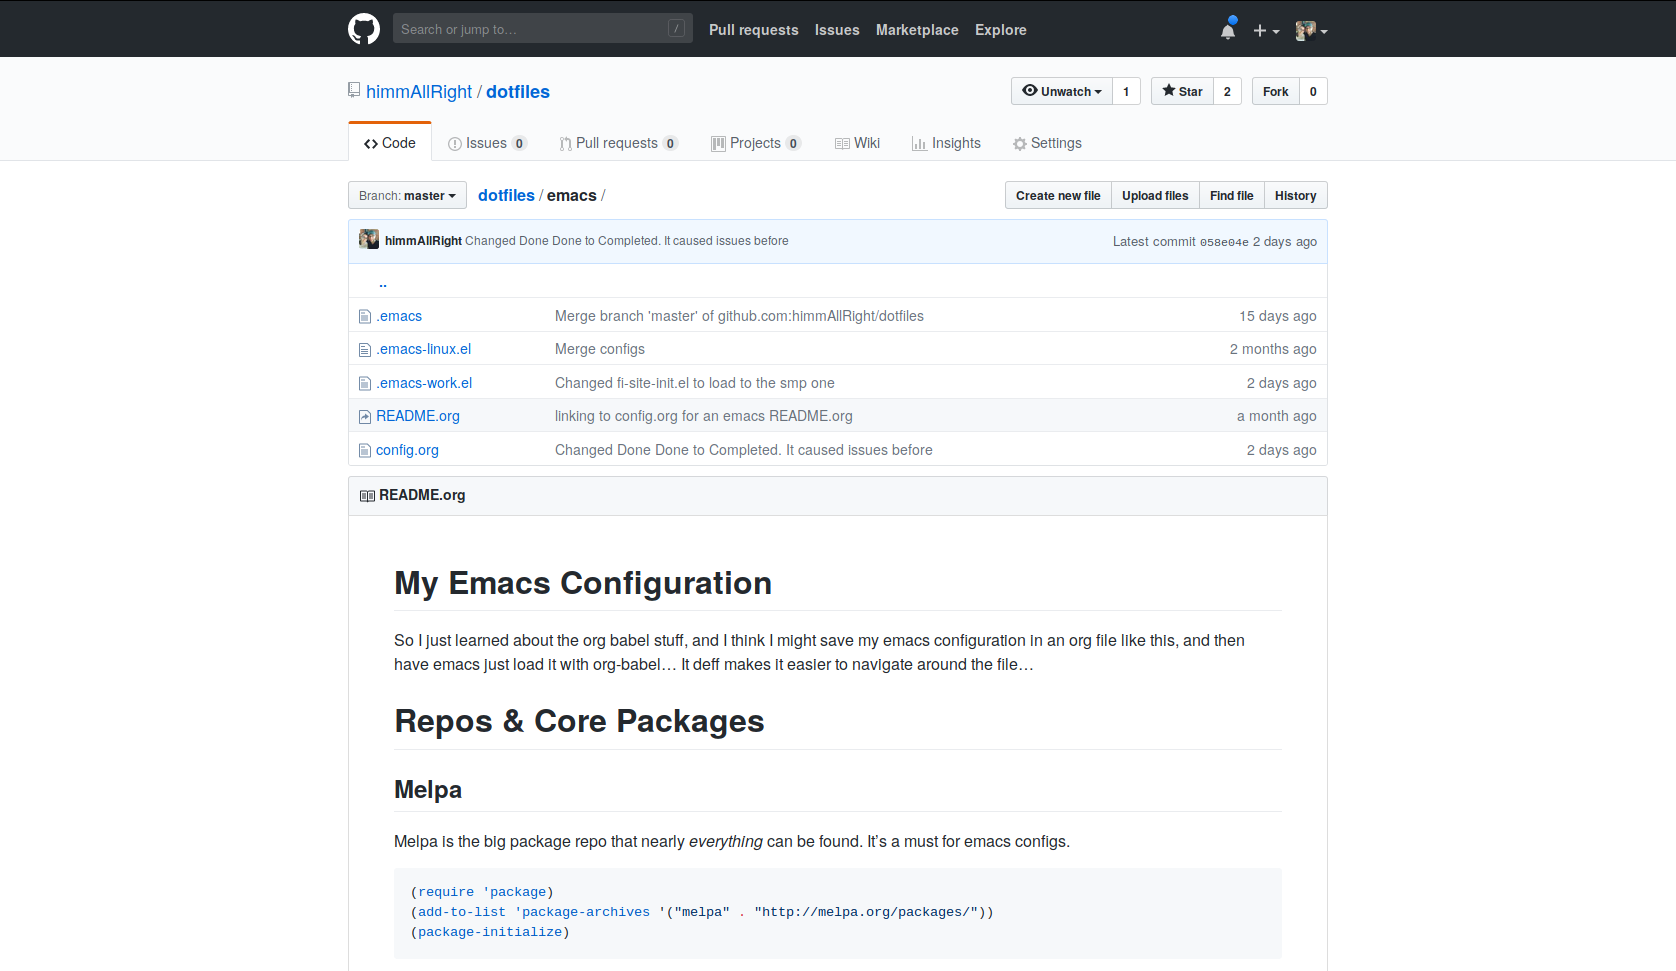
Task: Click the Fork button
Action: click(x=1275, y=91)
